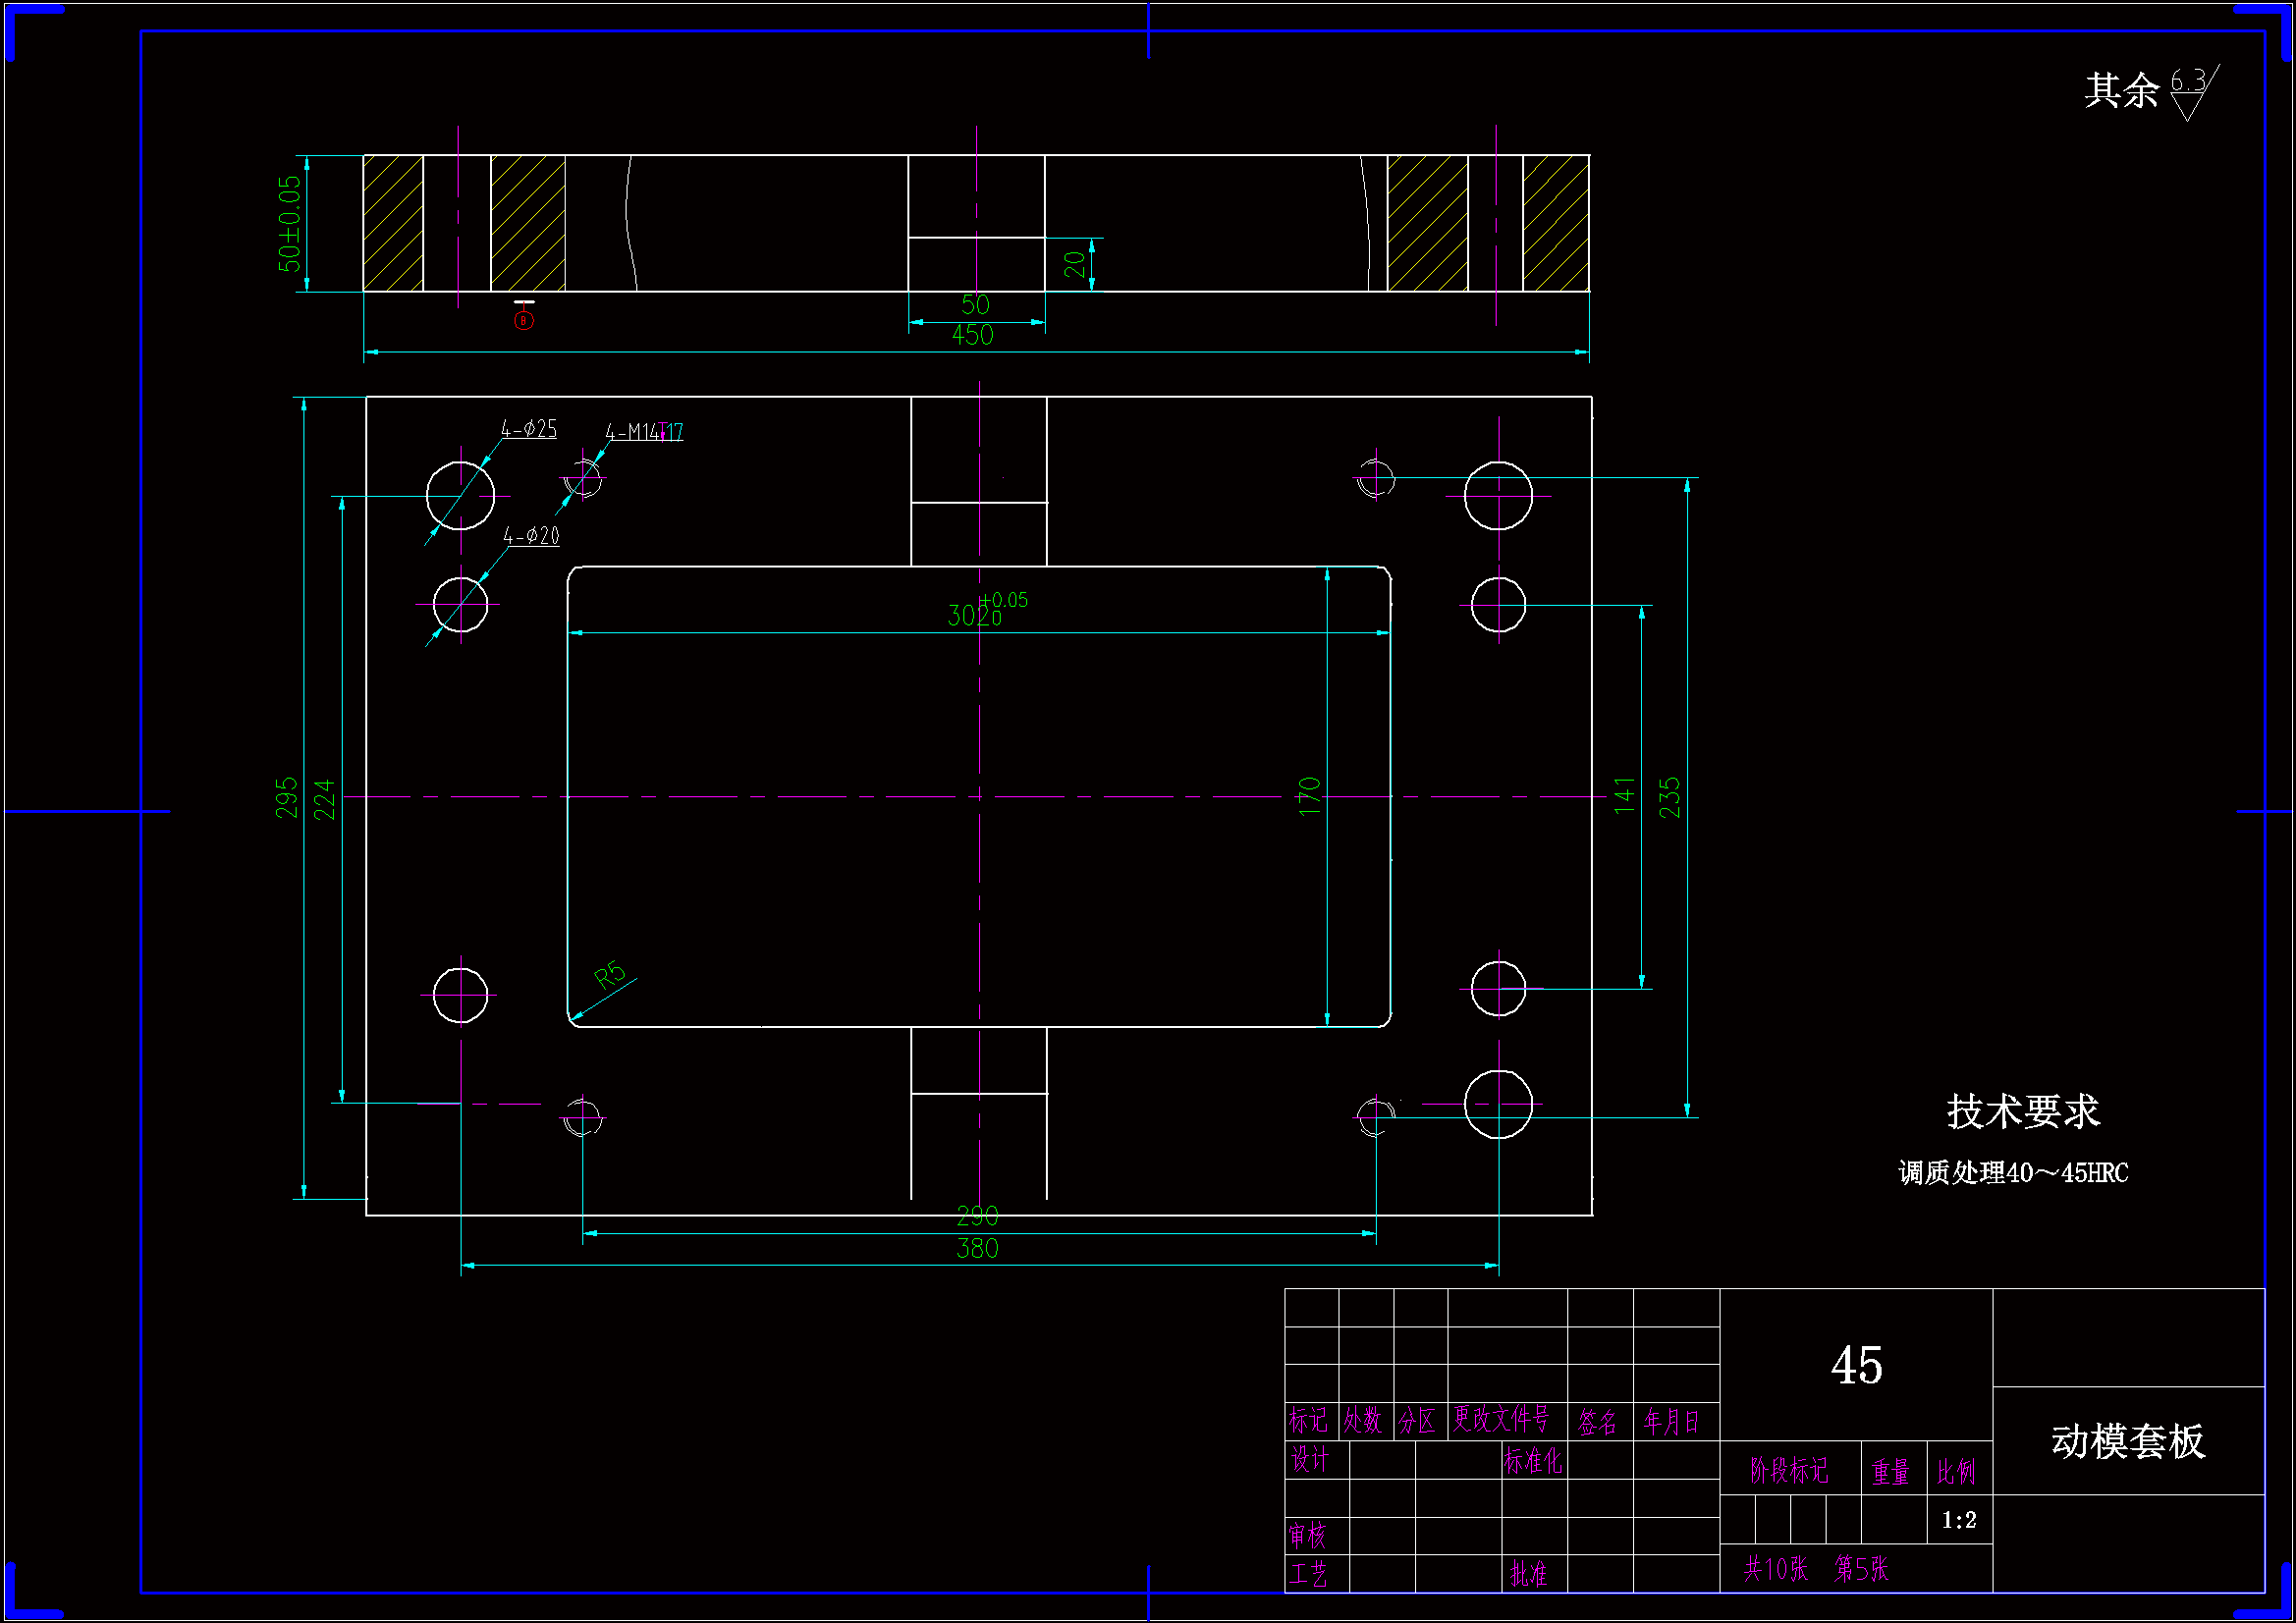Select the 动模套板 part name cell
The height and width of the screenshot is (1623, 2296).
point(2127,1441)
